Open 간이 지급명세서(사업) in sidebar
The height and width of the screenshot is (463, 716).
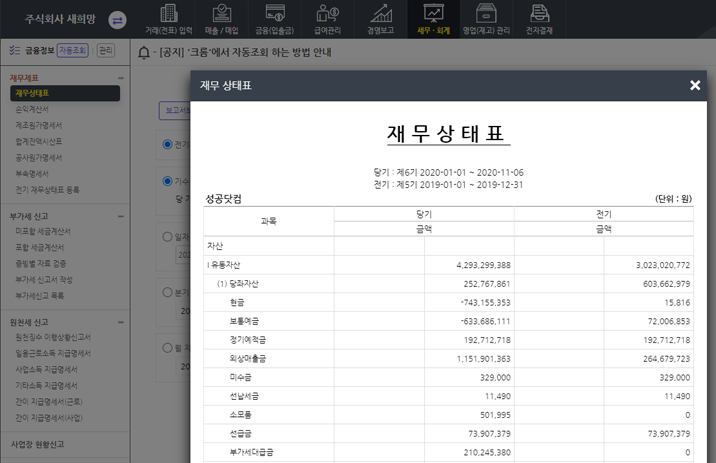[x=49, y=417]
